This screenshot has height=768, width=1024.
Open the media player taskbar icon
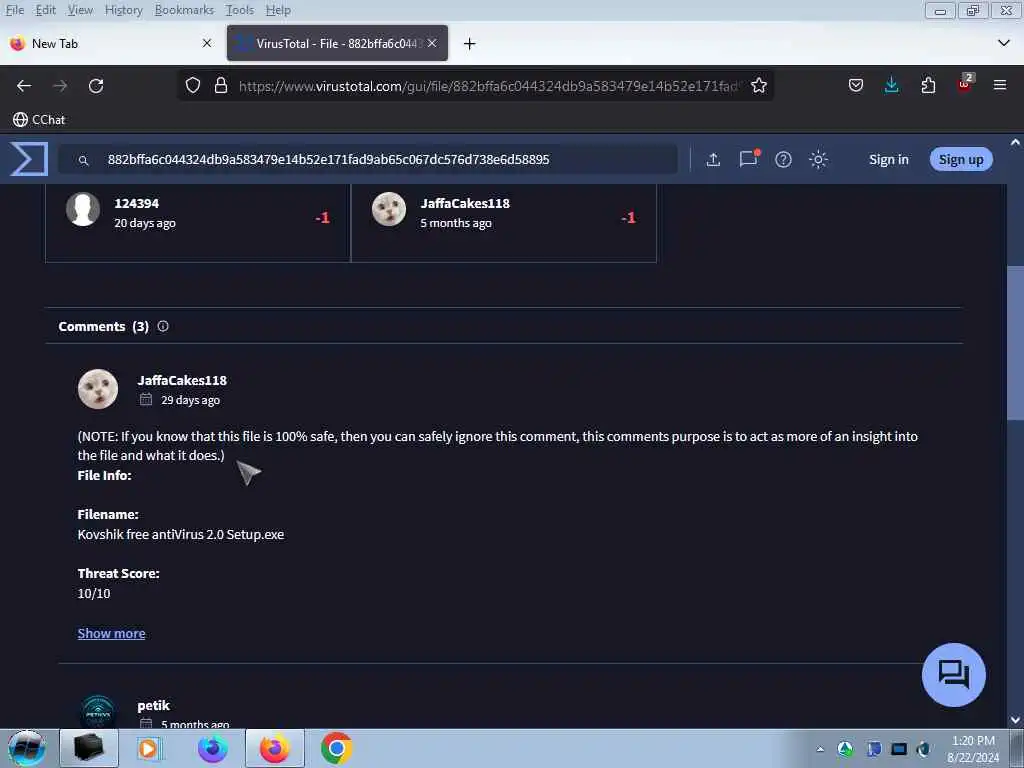(148, 748)
